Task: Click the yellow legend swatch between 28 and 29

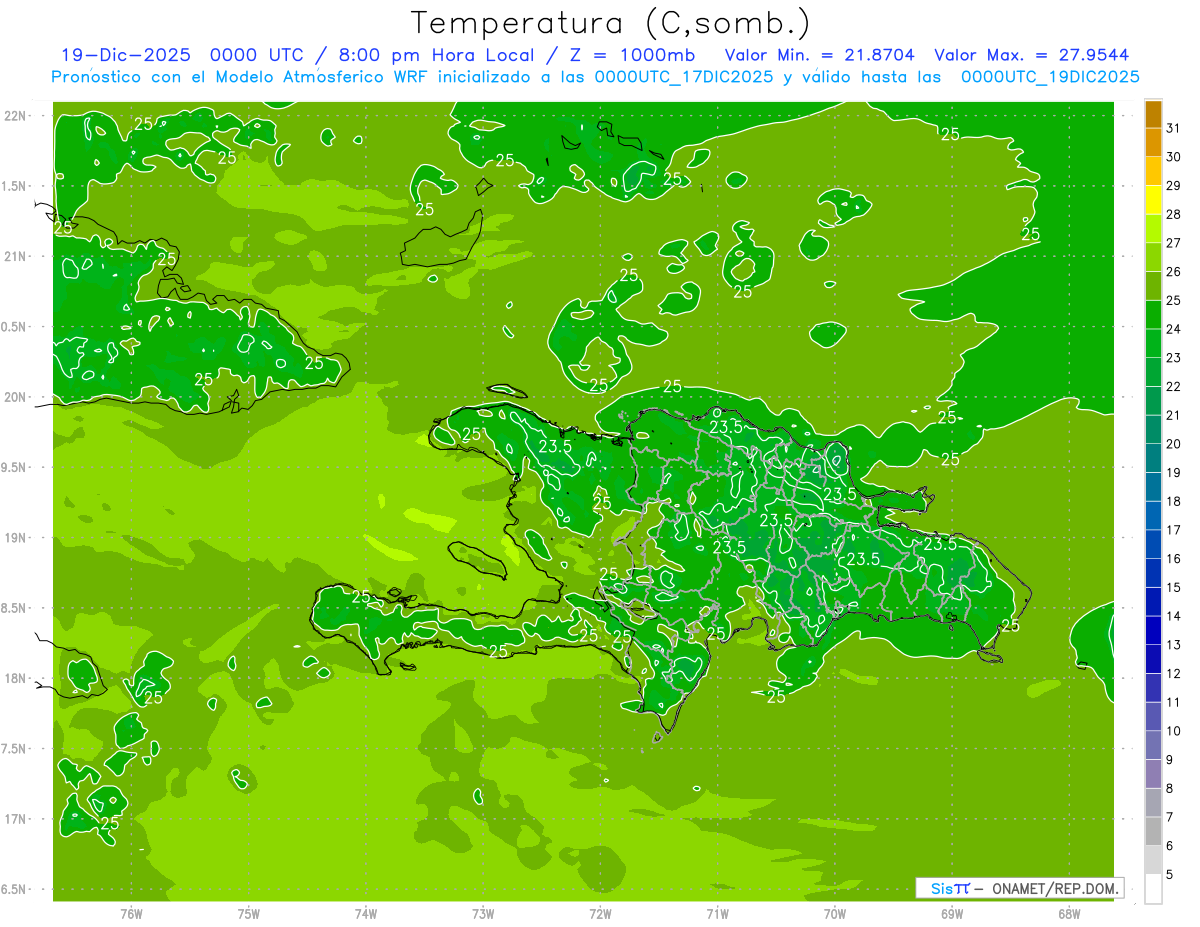Action: pos(1153,200)
